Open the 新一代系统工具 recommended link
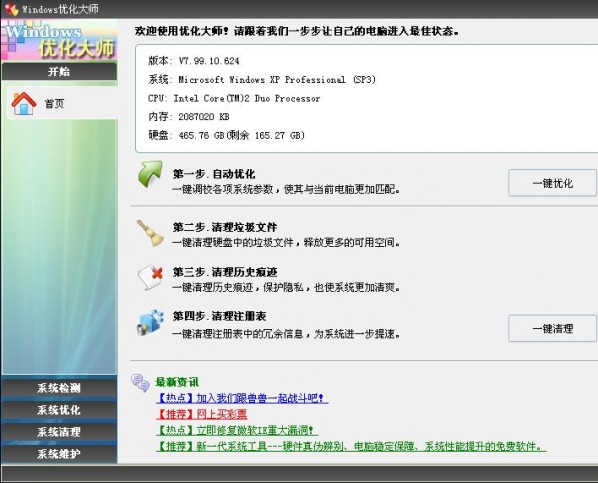The height and width of the screenshot is (483, 598). pos(351,446)
